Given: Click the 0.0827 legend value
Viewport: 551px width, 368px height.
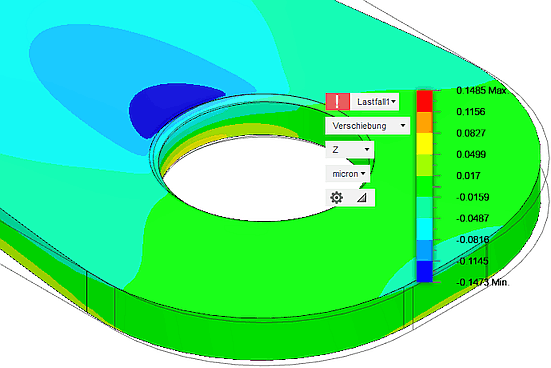Looking at the screenshot, I should pos(471,133).
